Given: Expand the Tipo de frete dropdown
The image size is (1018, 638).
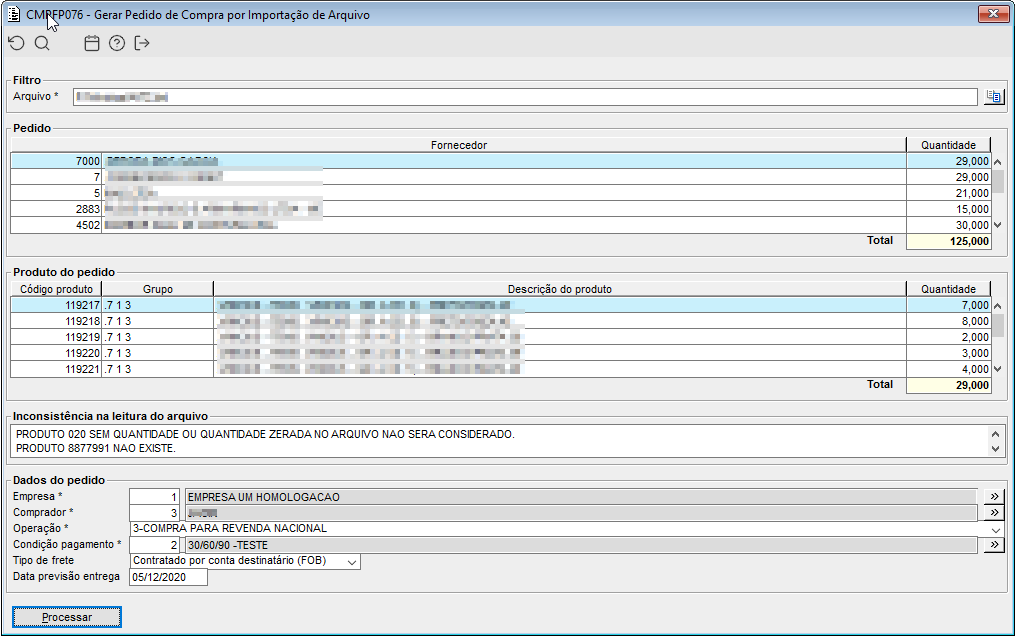Looking at the screenshot, I should point(352,561).
